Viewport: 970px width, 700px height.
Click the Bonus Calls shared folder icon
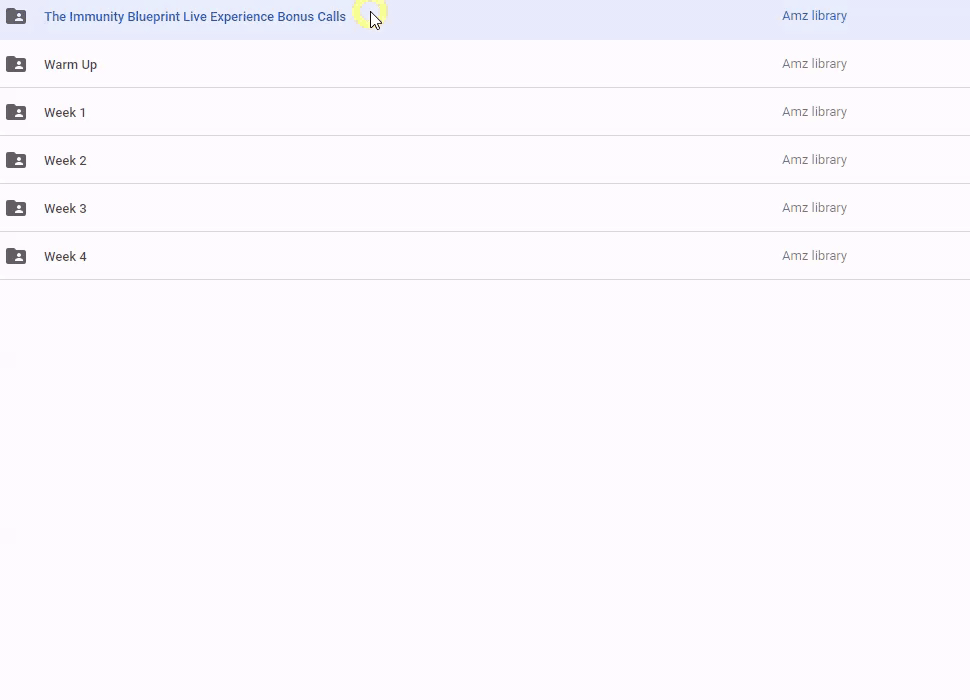[16, 16]
